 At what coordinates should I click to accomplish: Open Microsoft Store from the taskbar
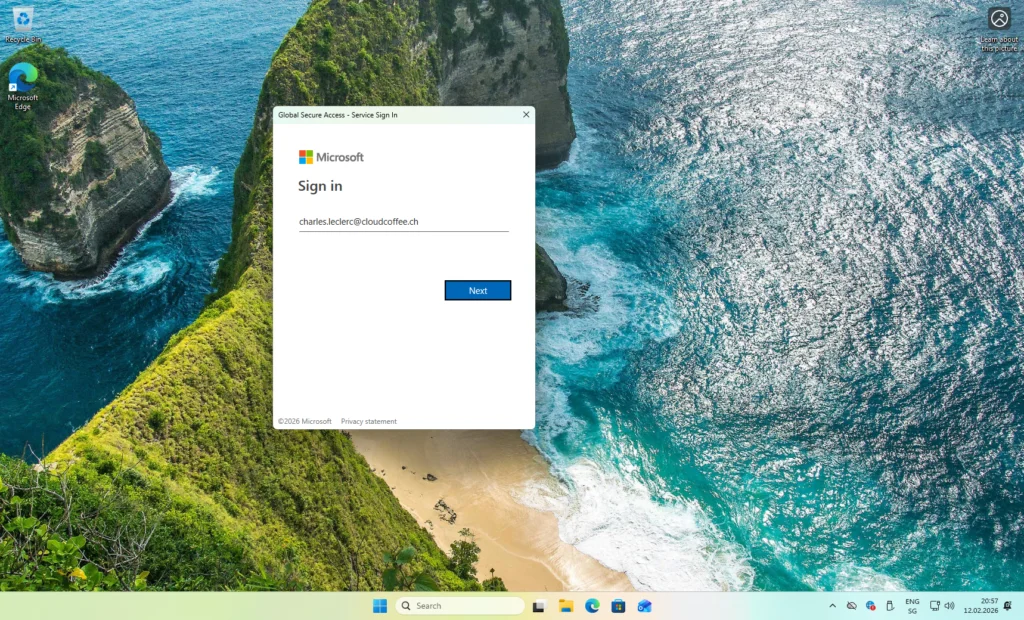coord(618,606)
